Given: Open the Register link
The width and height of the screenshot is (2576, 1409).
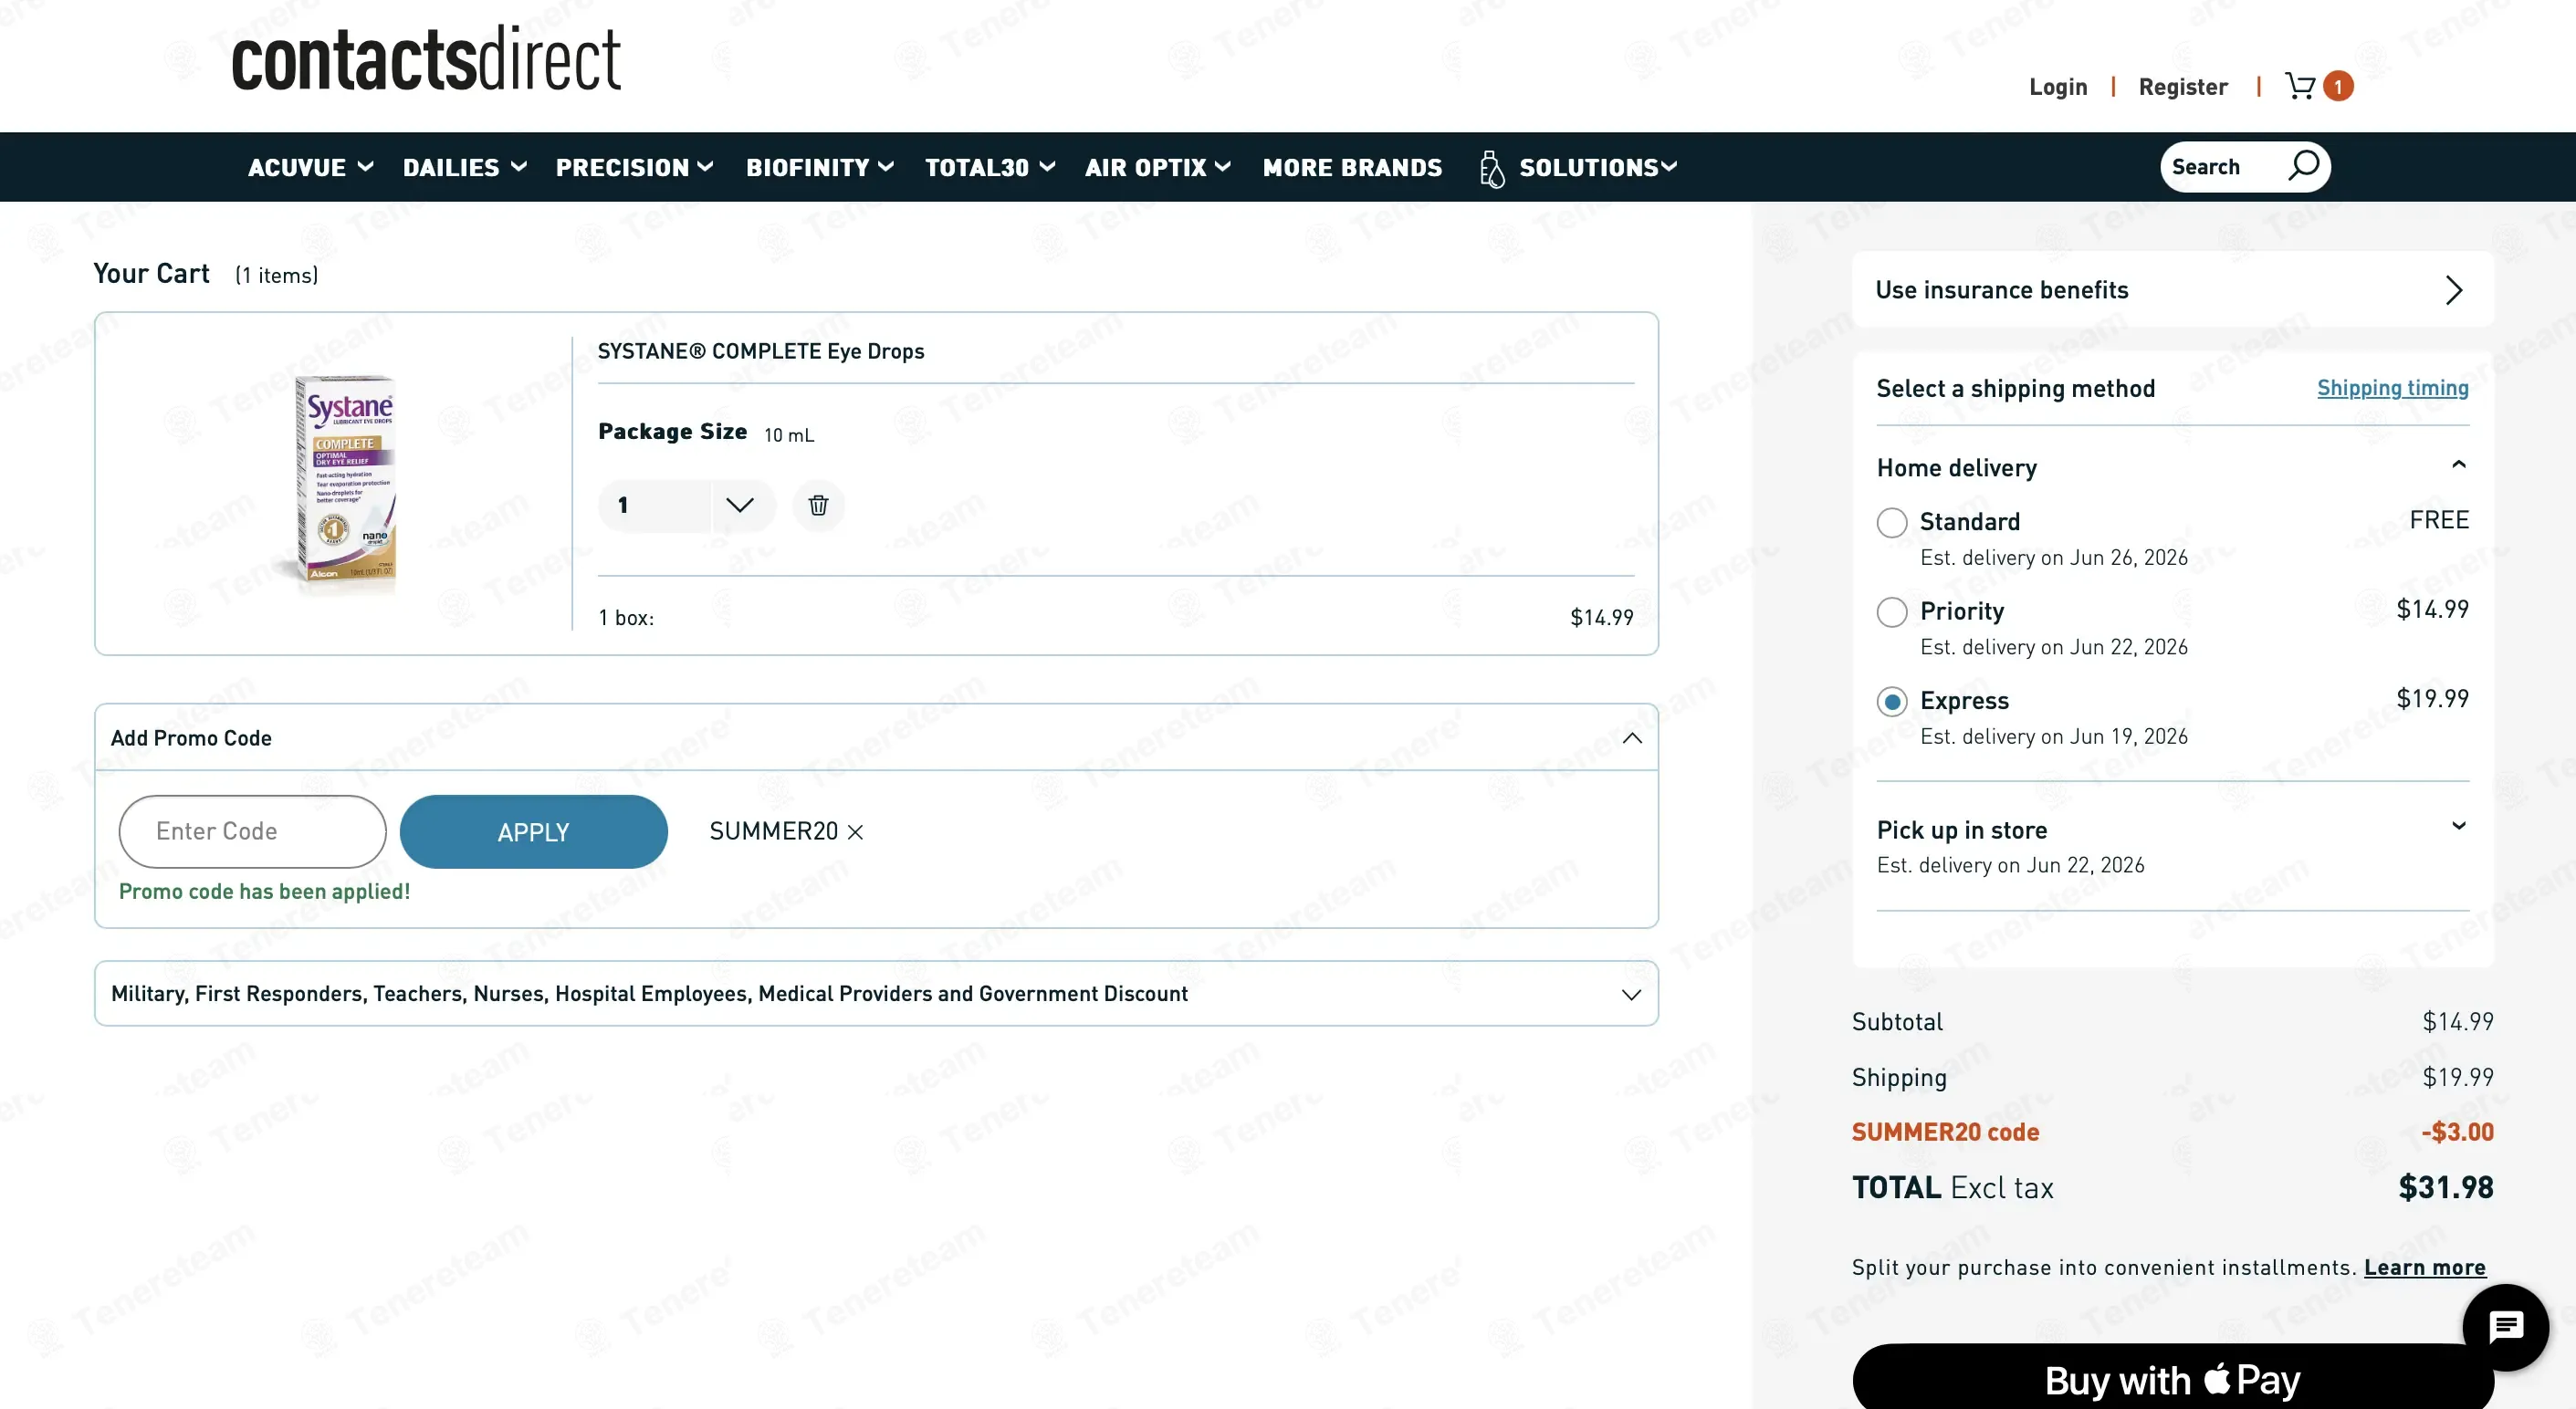Looking at the screenshot, I should [2183, 87].
